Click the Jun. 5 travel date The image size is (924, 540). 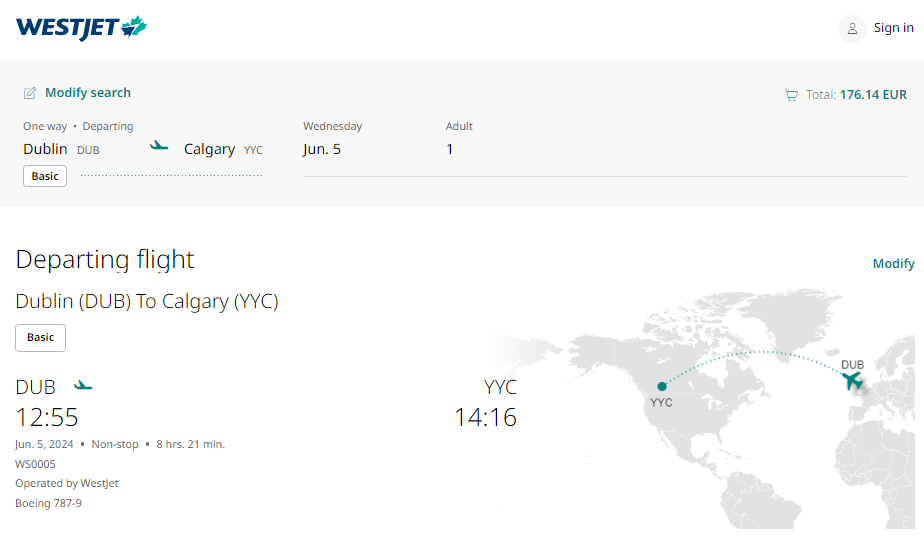322,149
